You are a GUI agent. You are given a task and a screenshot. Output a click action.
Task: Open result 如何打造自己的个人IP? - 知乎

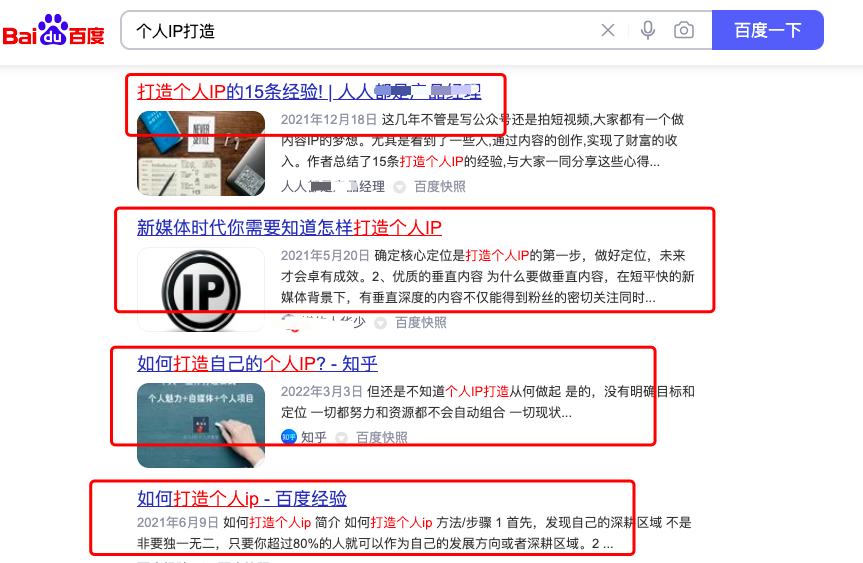click(x=258, y=363)
